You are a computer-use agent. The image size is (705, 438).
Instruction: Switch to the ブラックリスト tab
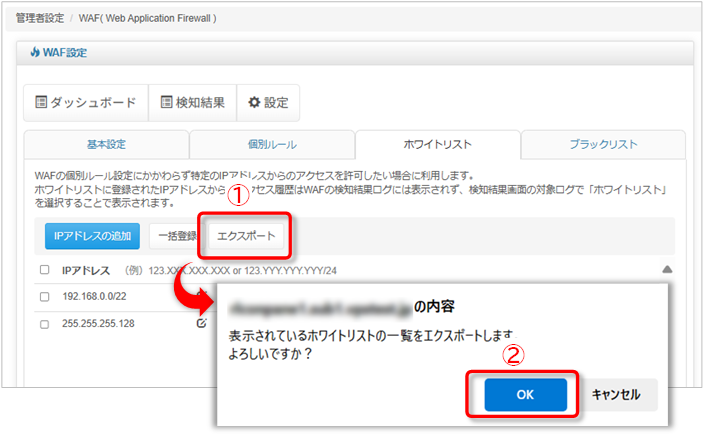[603, 144]
